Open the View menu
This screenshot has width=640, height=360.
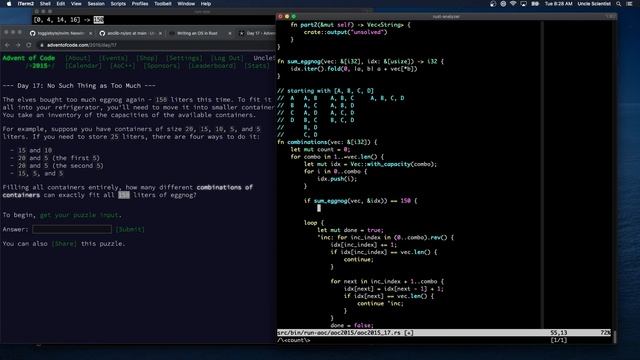point(76,4)
